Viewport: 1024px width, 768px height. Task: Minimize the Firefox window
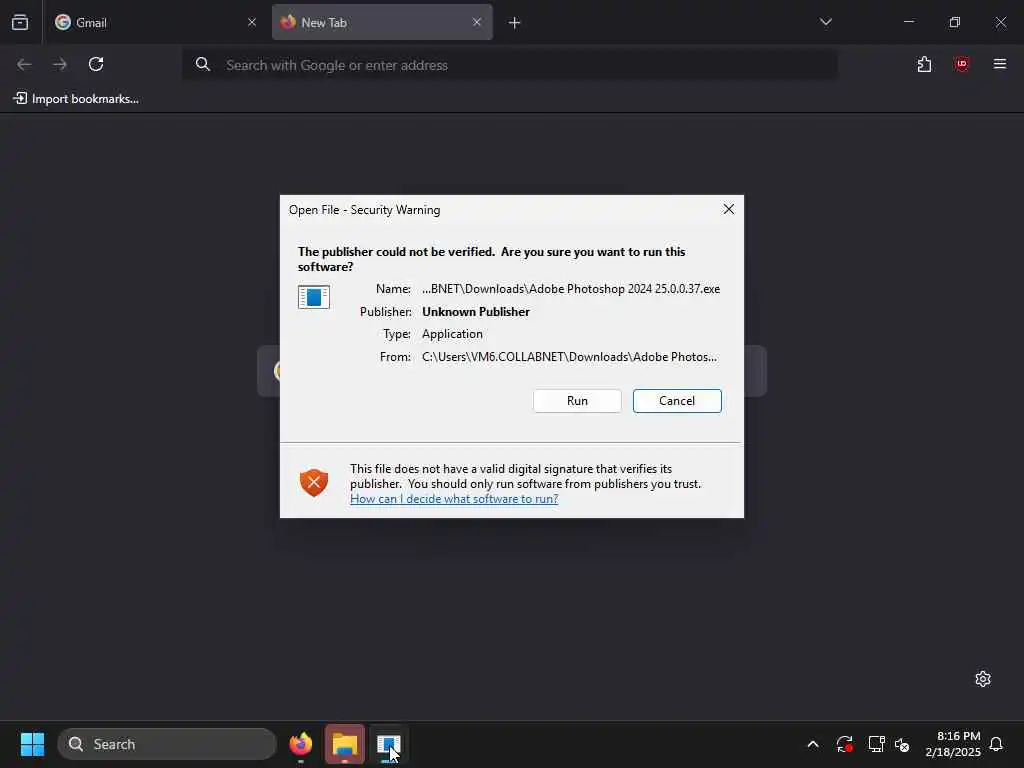908,22
